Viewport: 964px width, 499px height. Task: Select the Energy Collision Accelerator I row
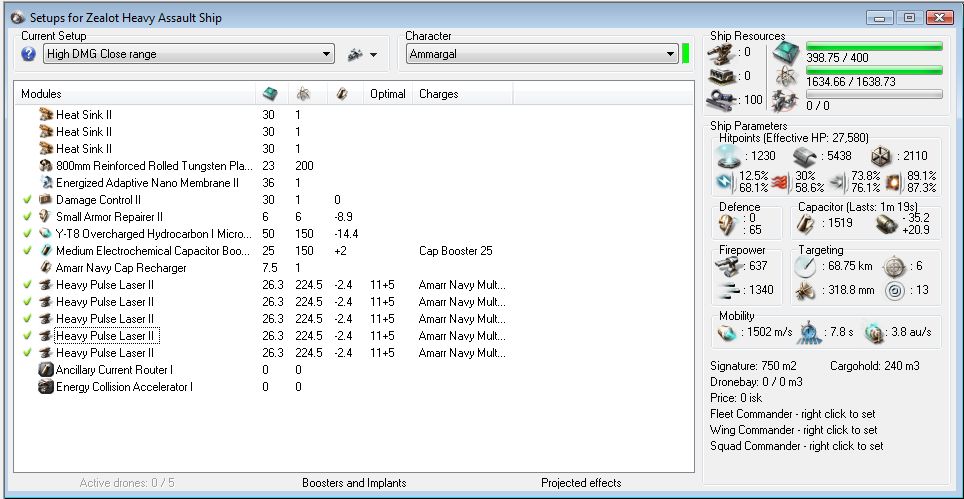point(354,387)
